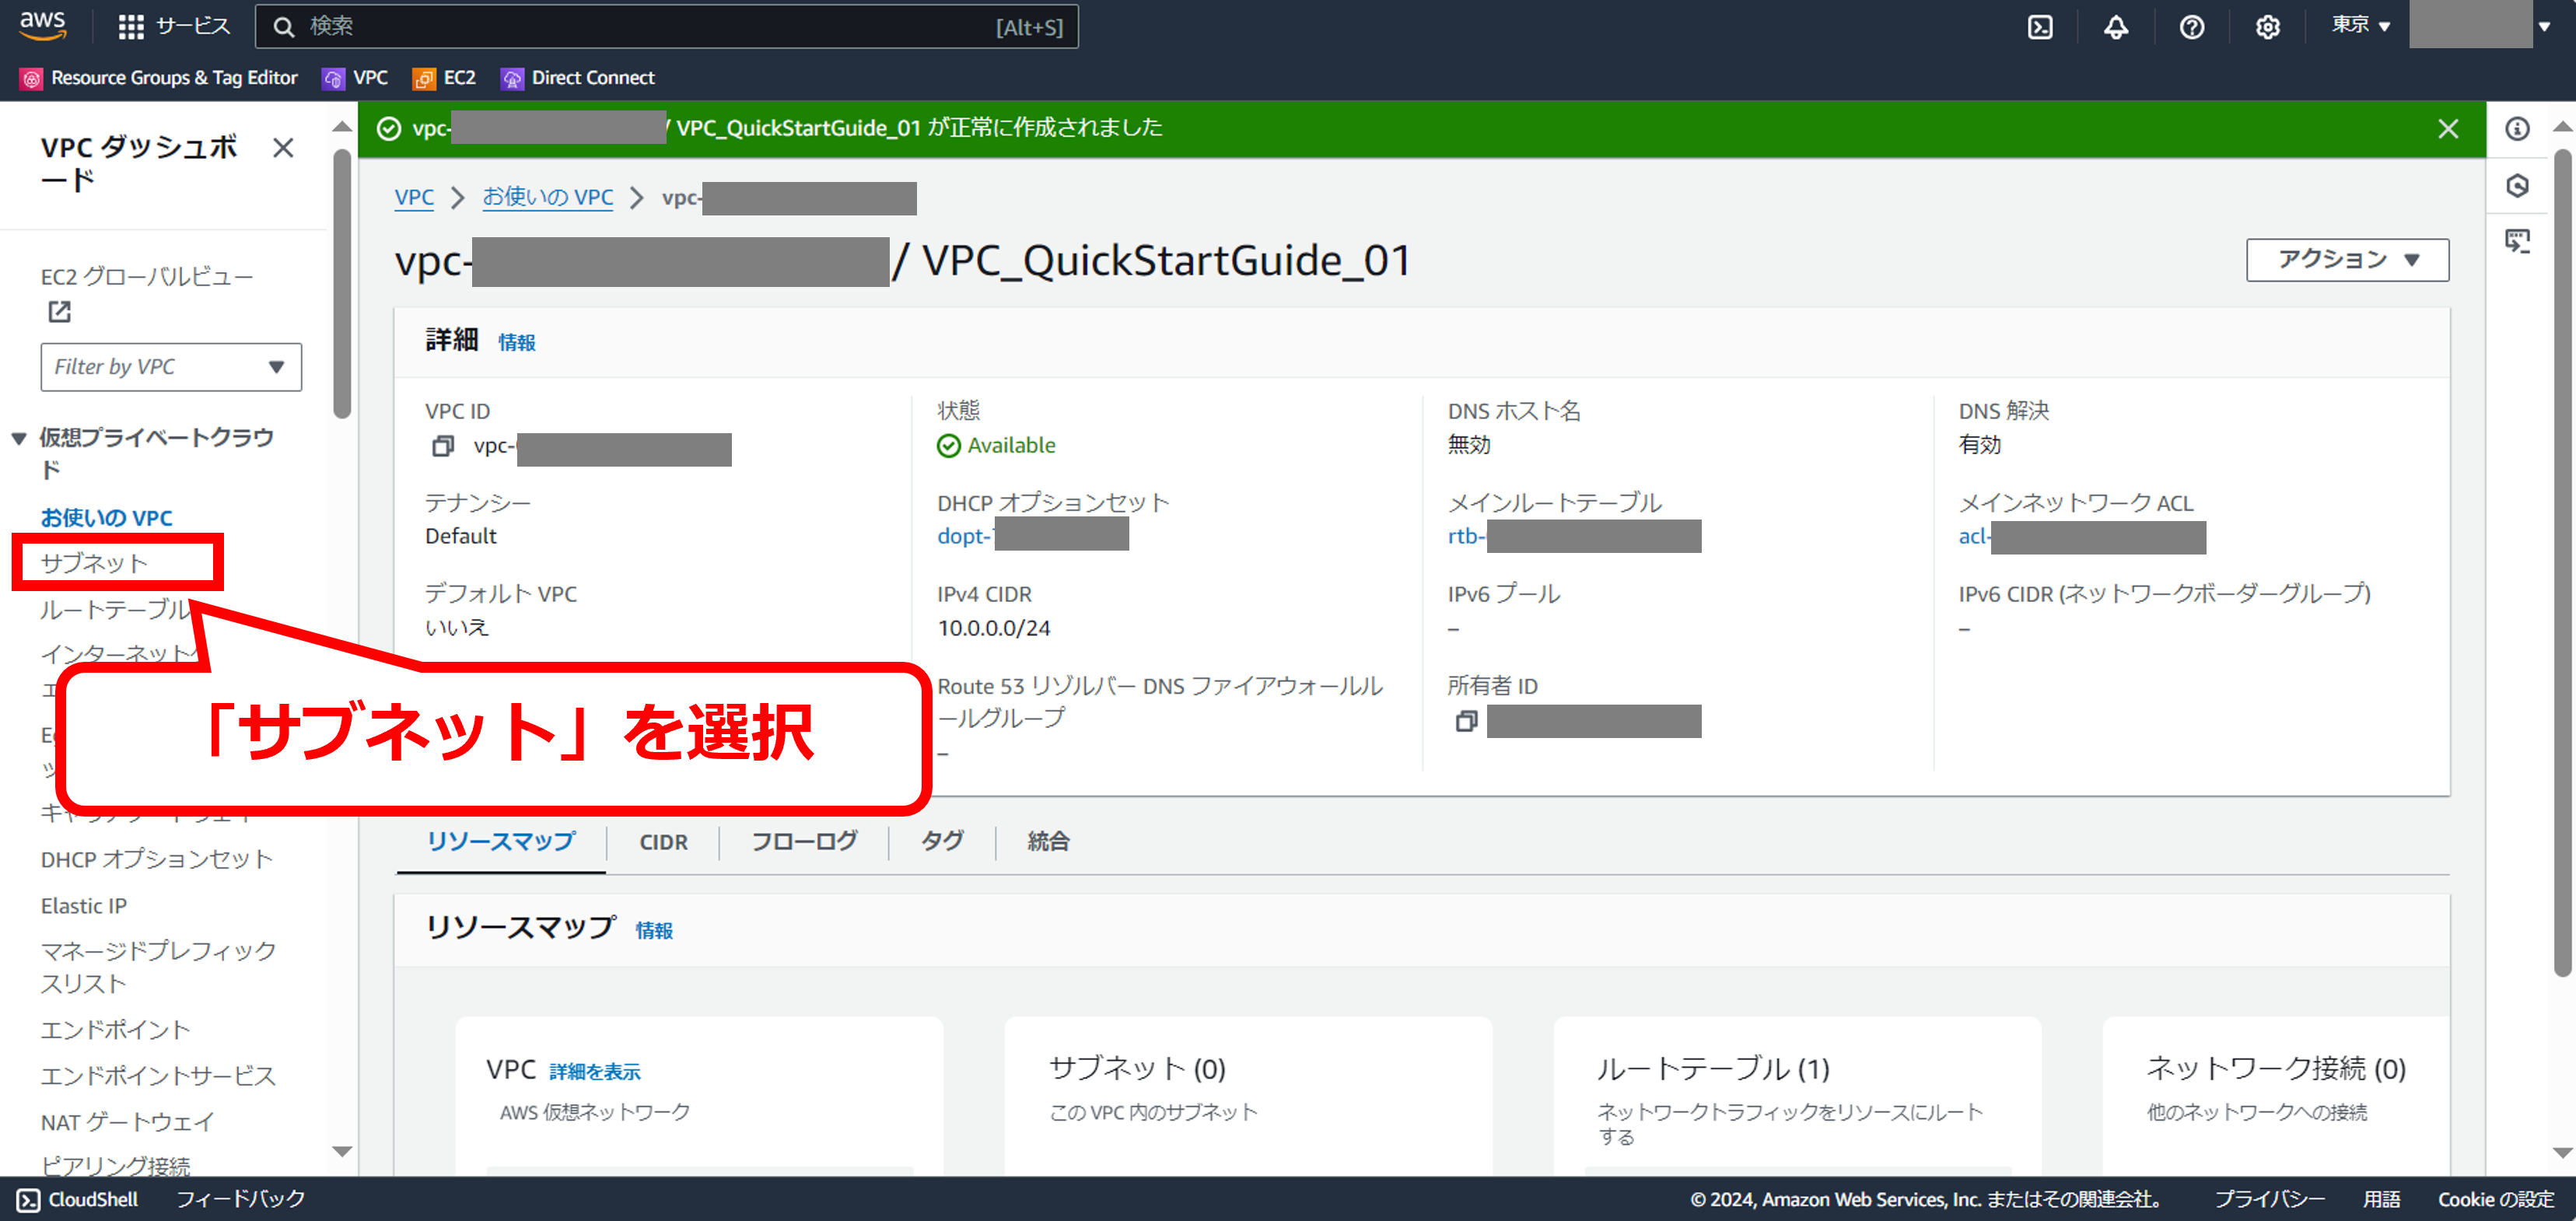Image resolution: width=2576 pixels, height=1221 pixels.
Task: Open プライバシー footer link
Action: pyautogui.click(x=2269, y=1198)
